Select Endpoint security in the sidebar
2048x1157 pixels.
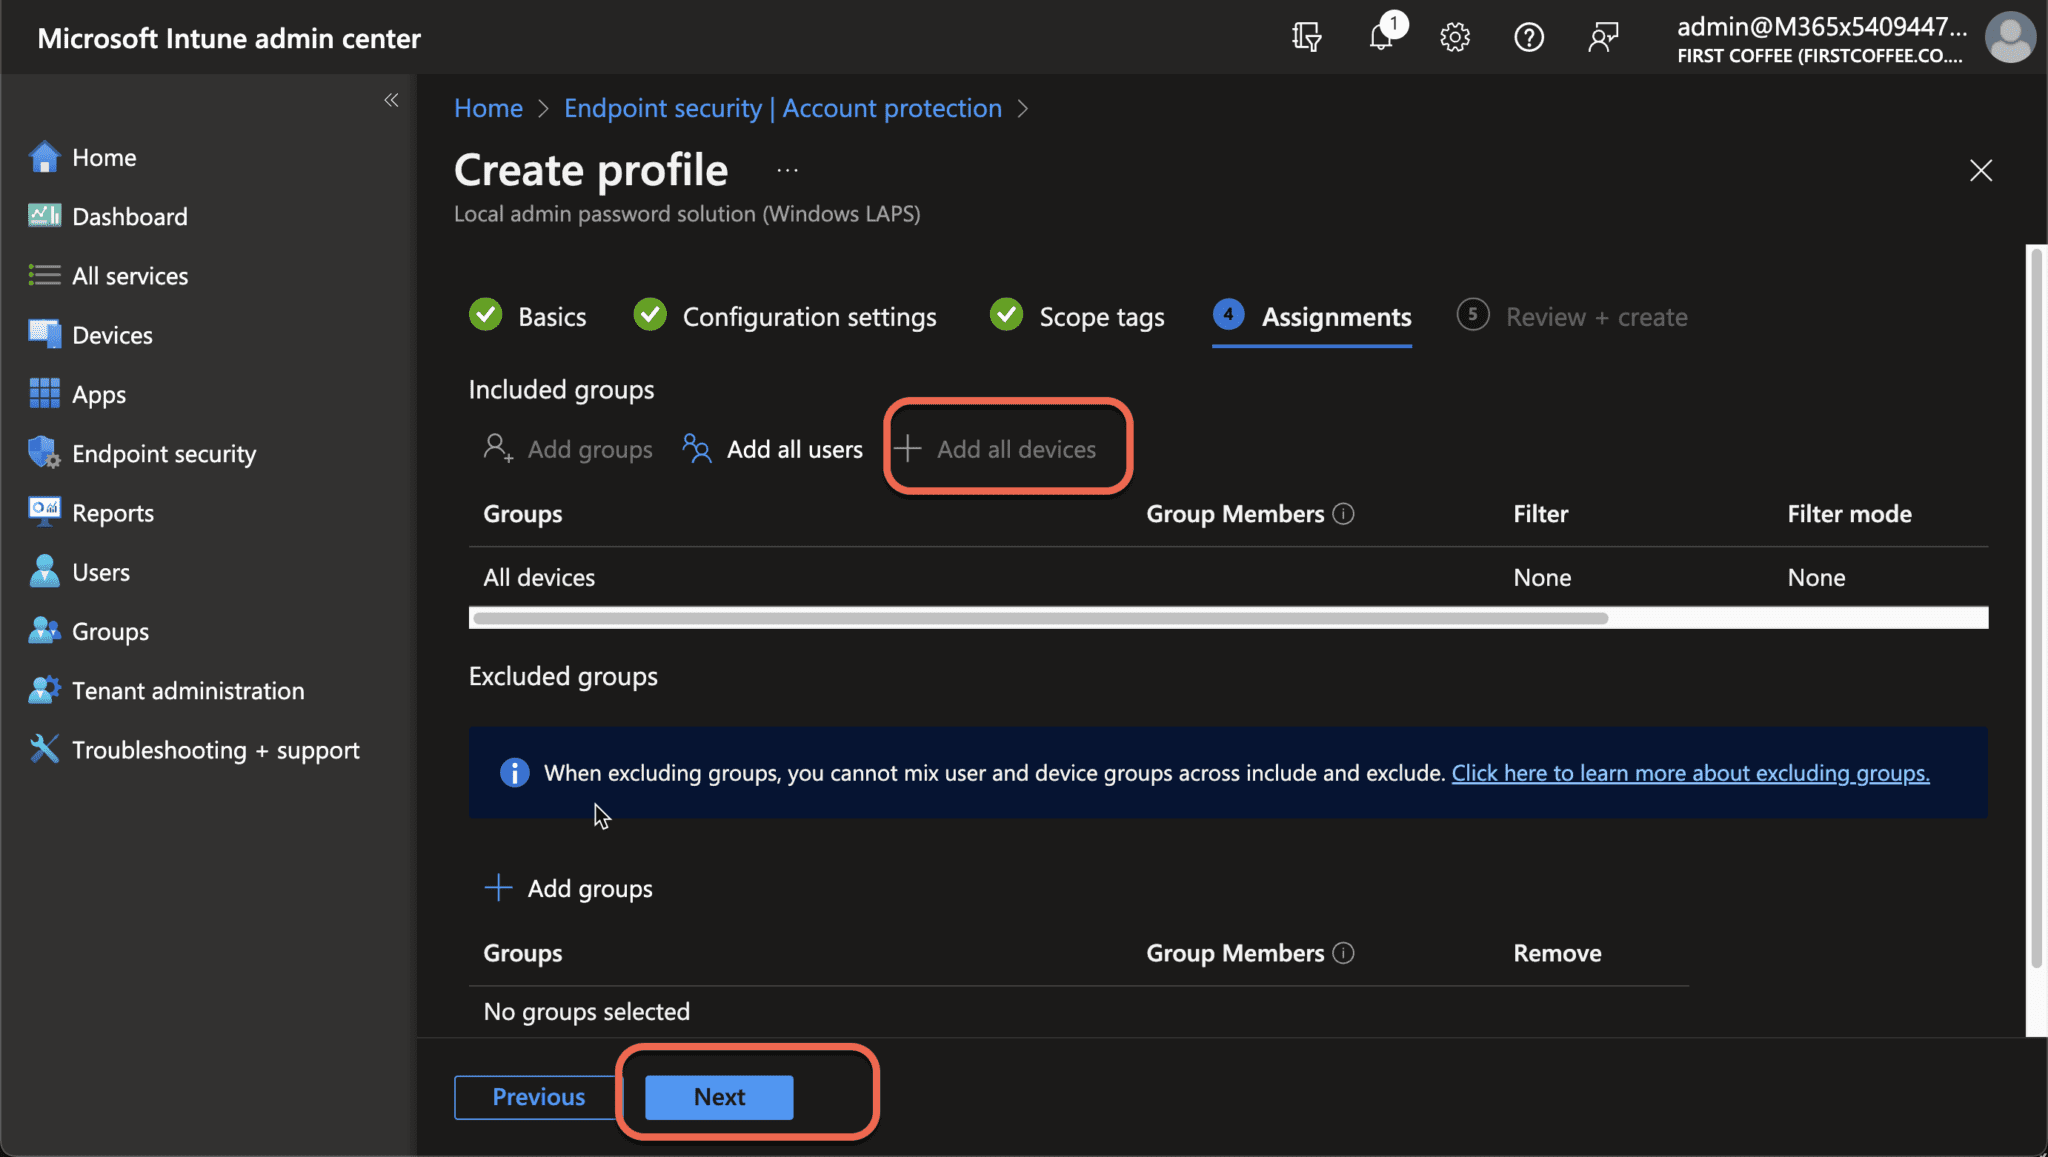pyautogui.click(x=163, y=453)
